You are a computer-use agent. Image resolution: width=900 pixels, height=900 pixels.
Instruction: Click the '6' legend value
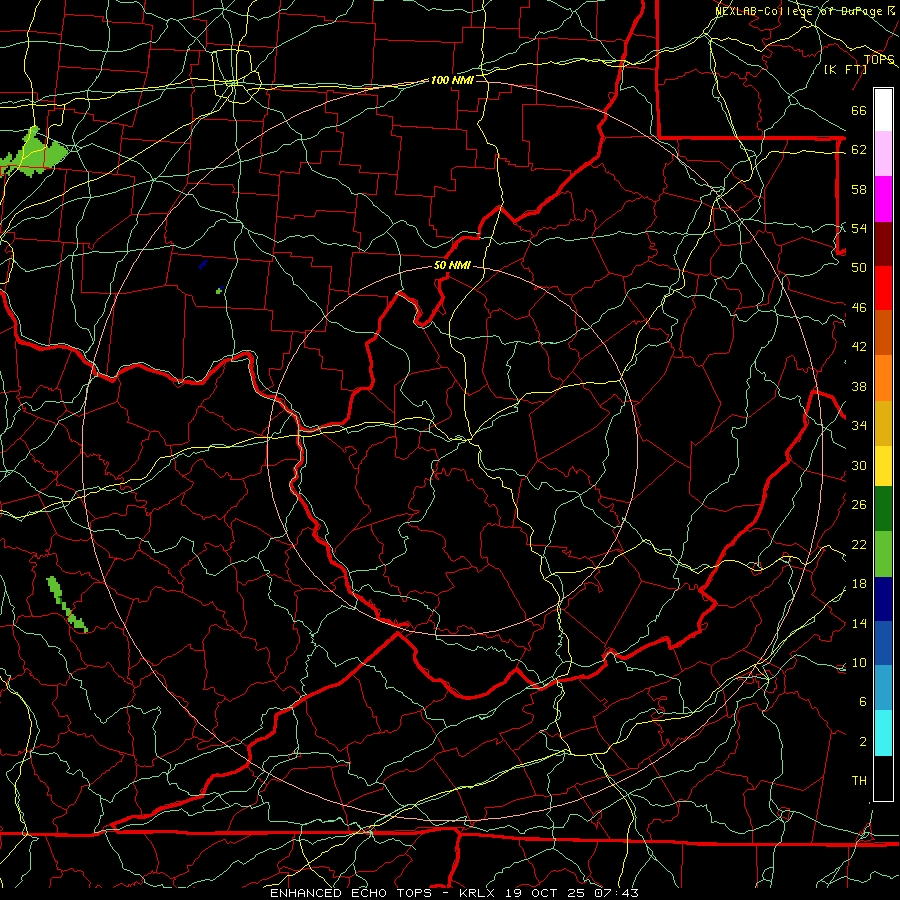(x=862, y=702)
